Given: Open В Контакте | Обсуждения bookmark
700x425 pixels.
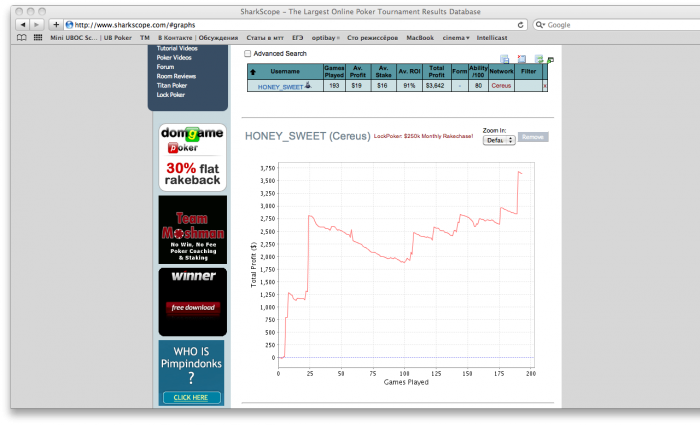Looking at the screenshot, I should click(198, 38).
